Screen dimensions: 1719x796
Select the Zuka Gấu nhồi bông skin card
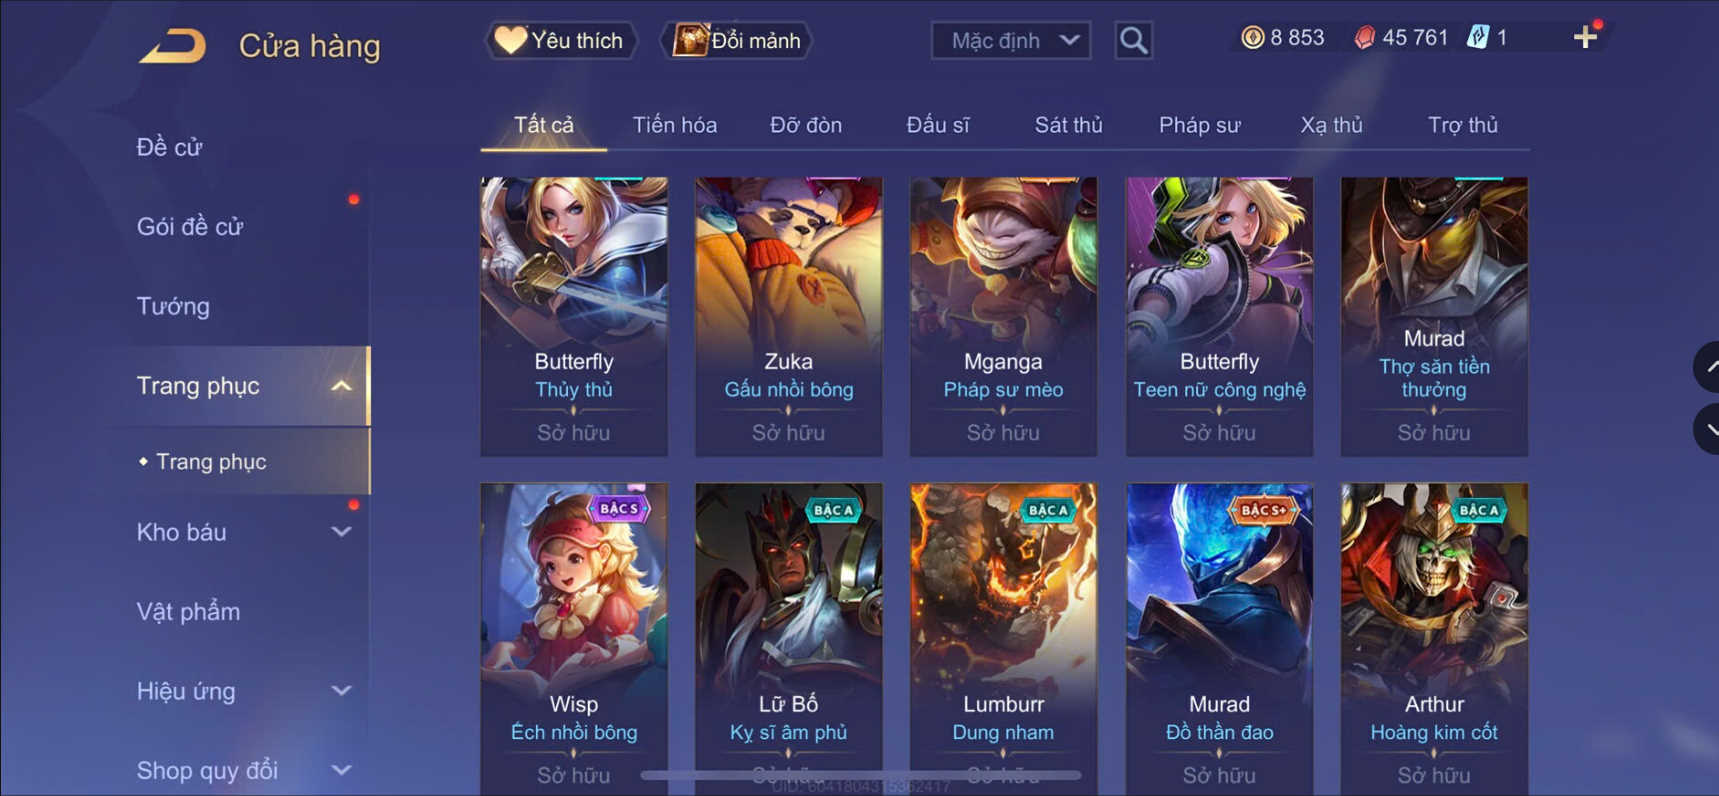coord(789,317)
